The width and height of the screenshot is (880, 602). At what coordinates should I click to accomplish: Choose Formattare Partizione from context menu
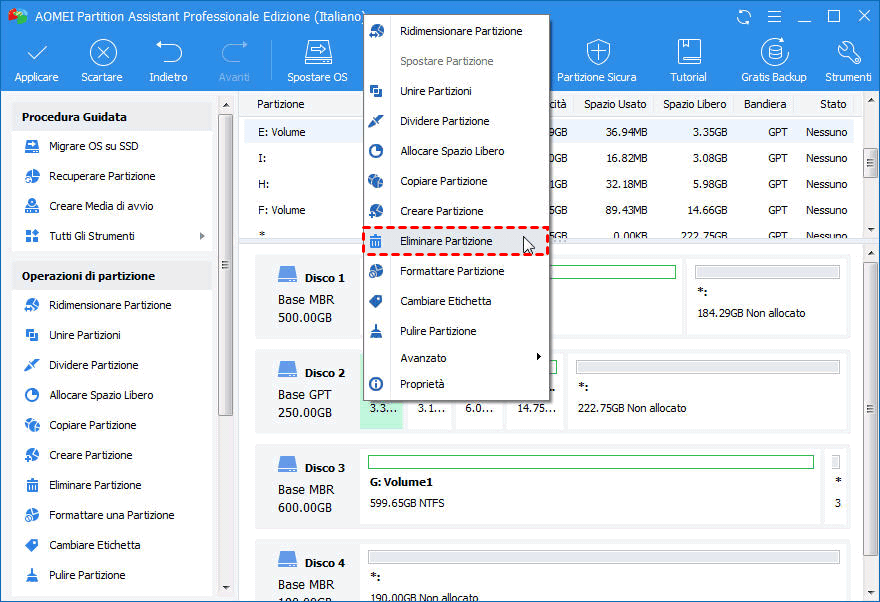click(x=456, y=271)
